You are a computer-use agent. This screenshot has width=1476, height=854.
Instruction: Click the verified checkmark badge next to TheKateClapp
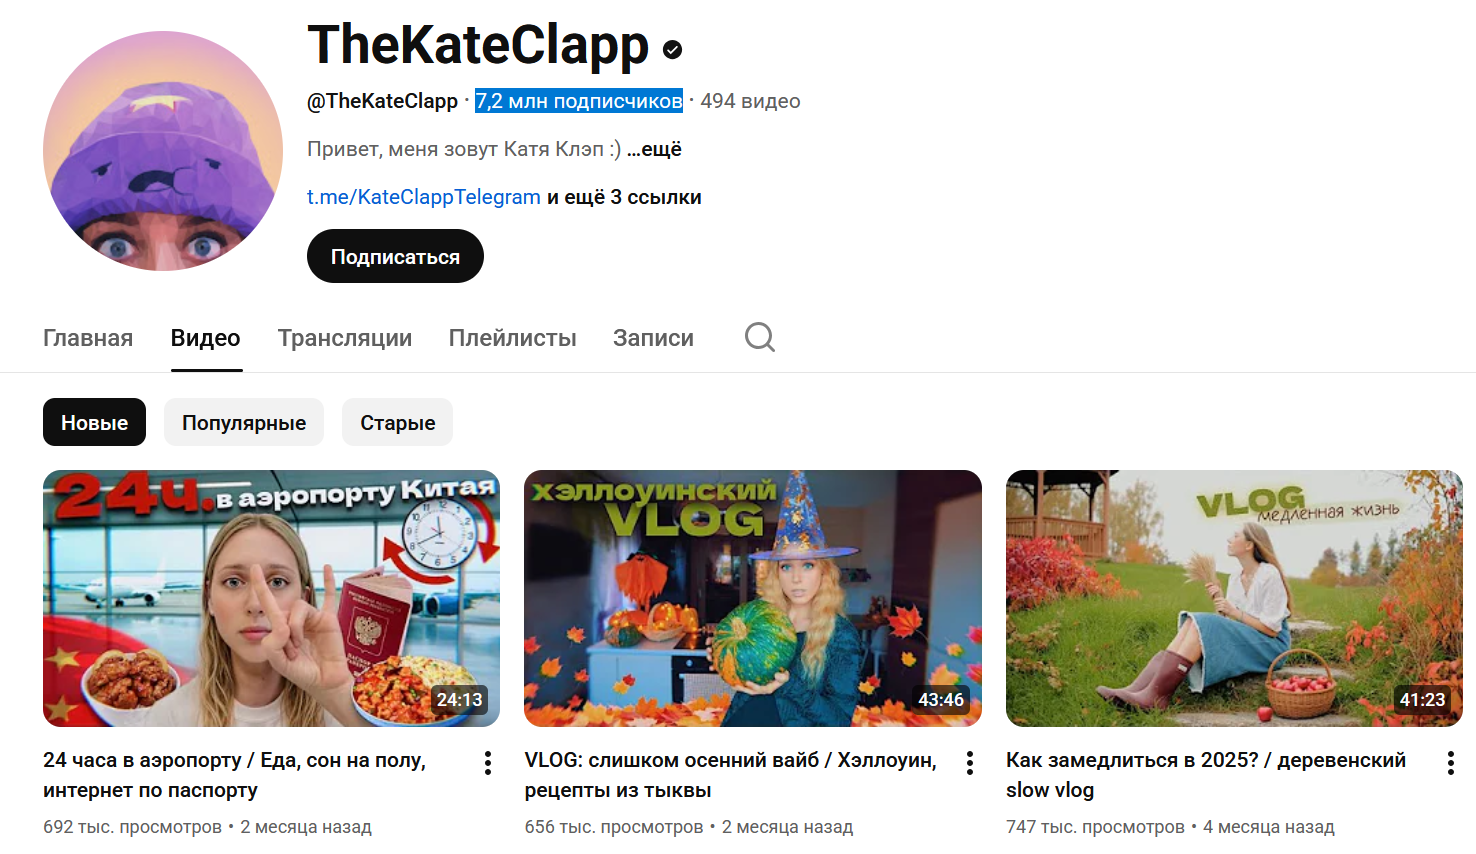click(x=673, y=49)
